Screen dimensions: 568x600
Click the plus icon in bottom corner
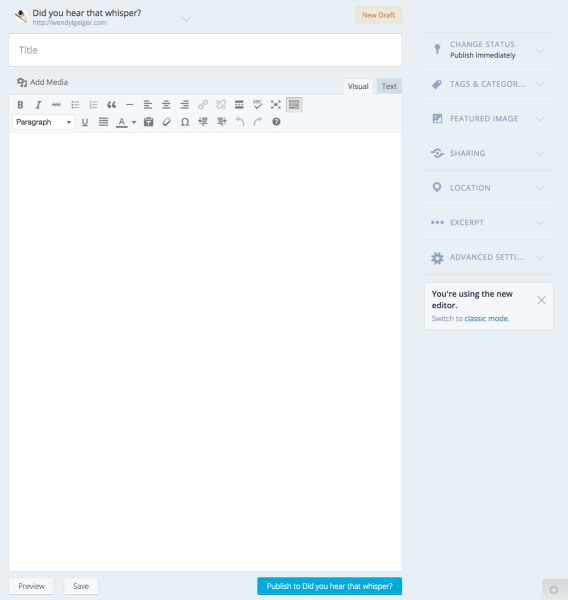coord(554,590)
